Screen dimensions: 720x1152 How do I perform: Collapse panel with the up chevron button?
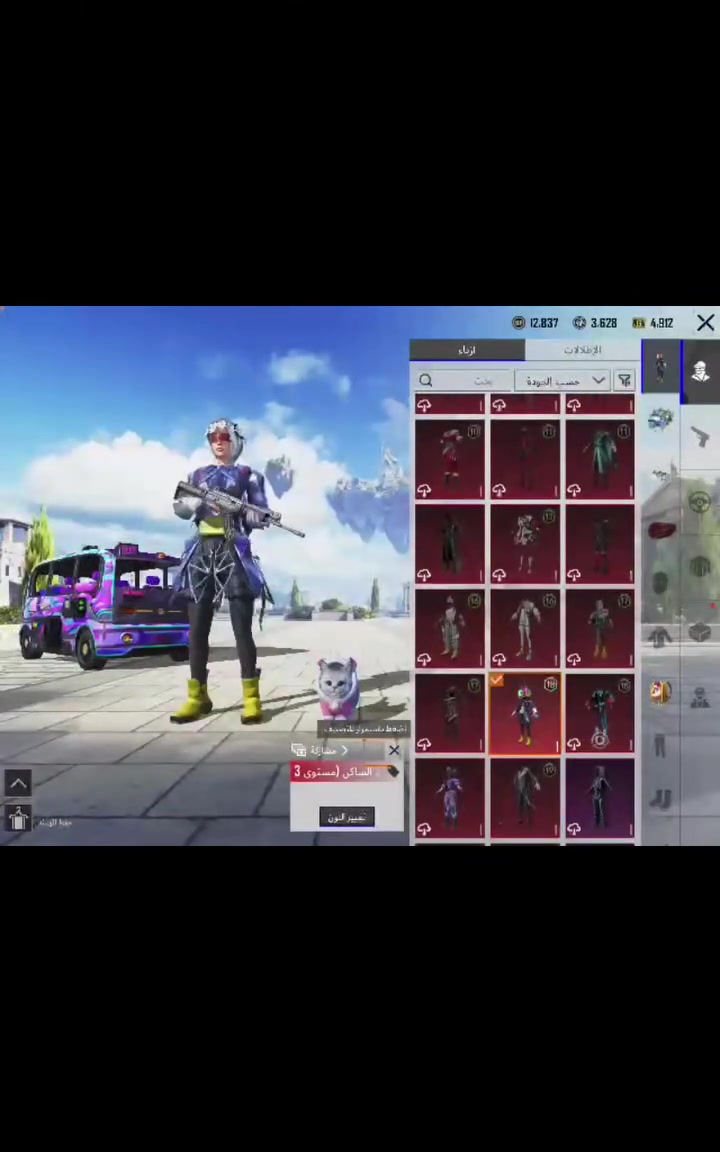[18, 783]
